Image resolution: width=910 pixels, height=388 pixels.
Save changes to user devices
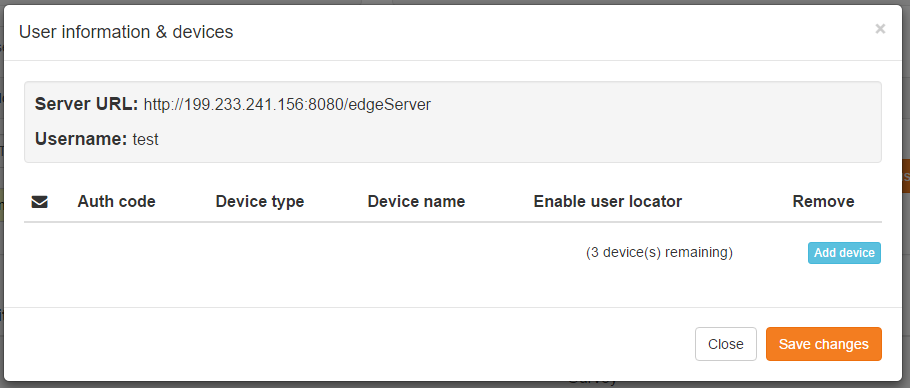[x=824, y=344]
